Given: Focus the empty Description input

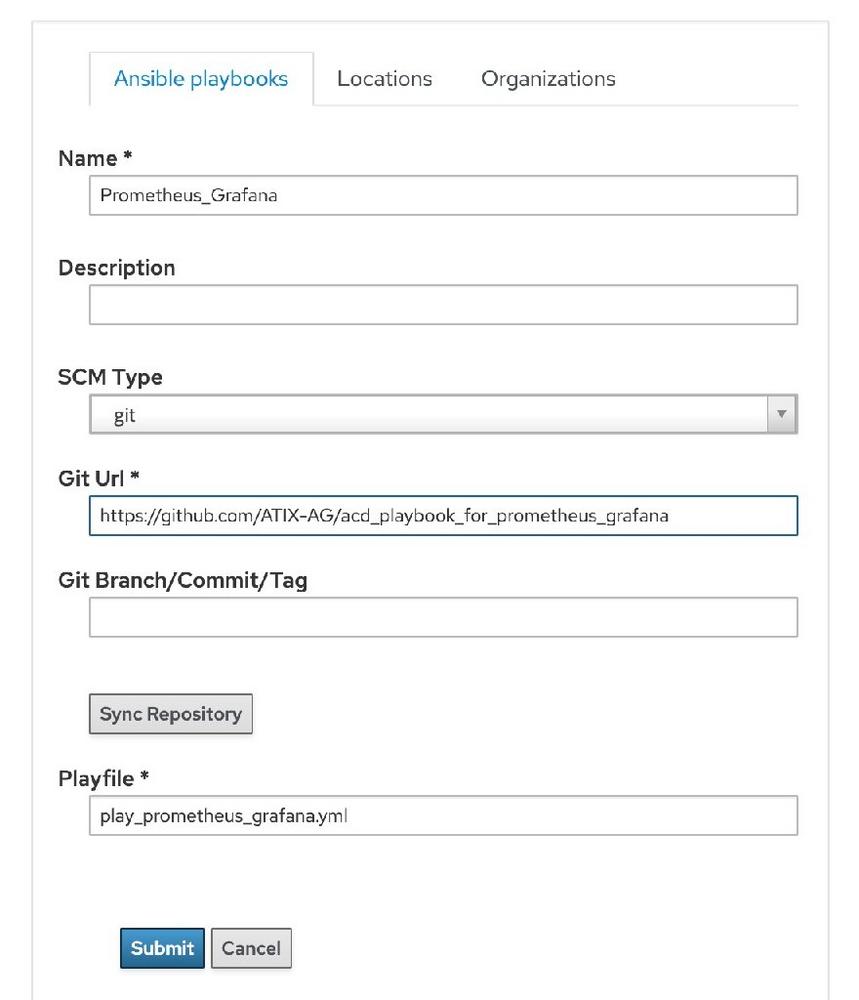Looking at the screenshot, I should (443, 305).
